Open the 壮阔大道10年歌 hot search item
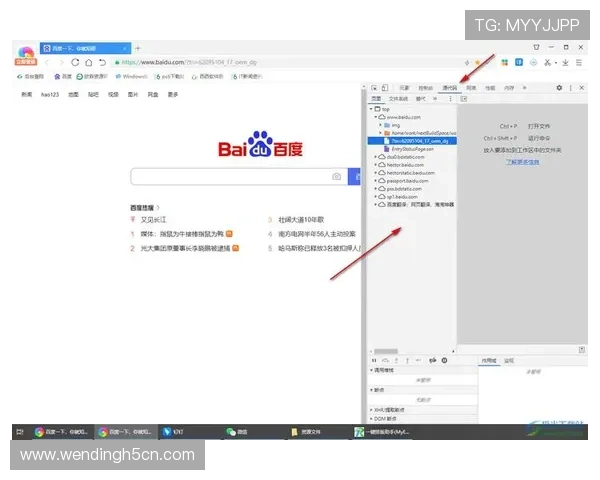The width and height of the screenshot is (600, 480). (x=301, y=220)
